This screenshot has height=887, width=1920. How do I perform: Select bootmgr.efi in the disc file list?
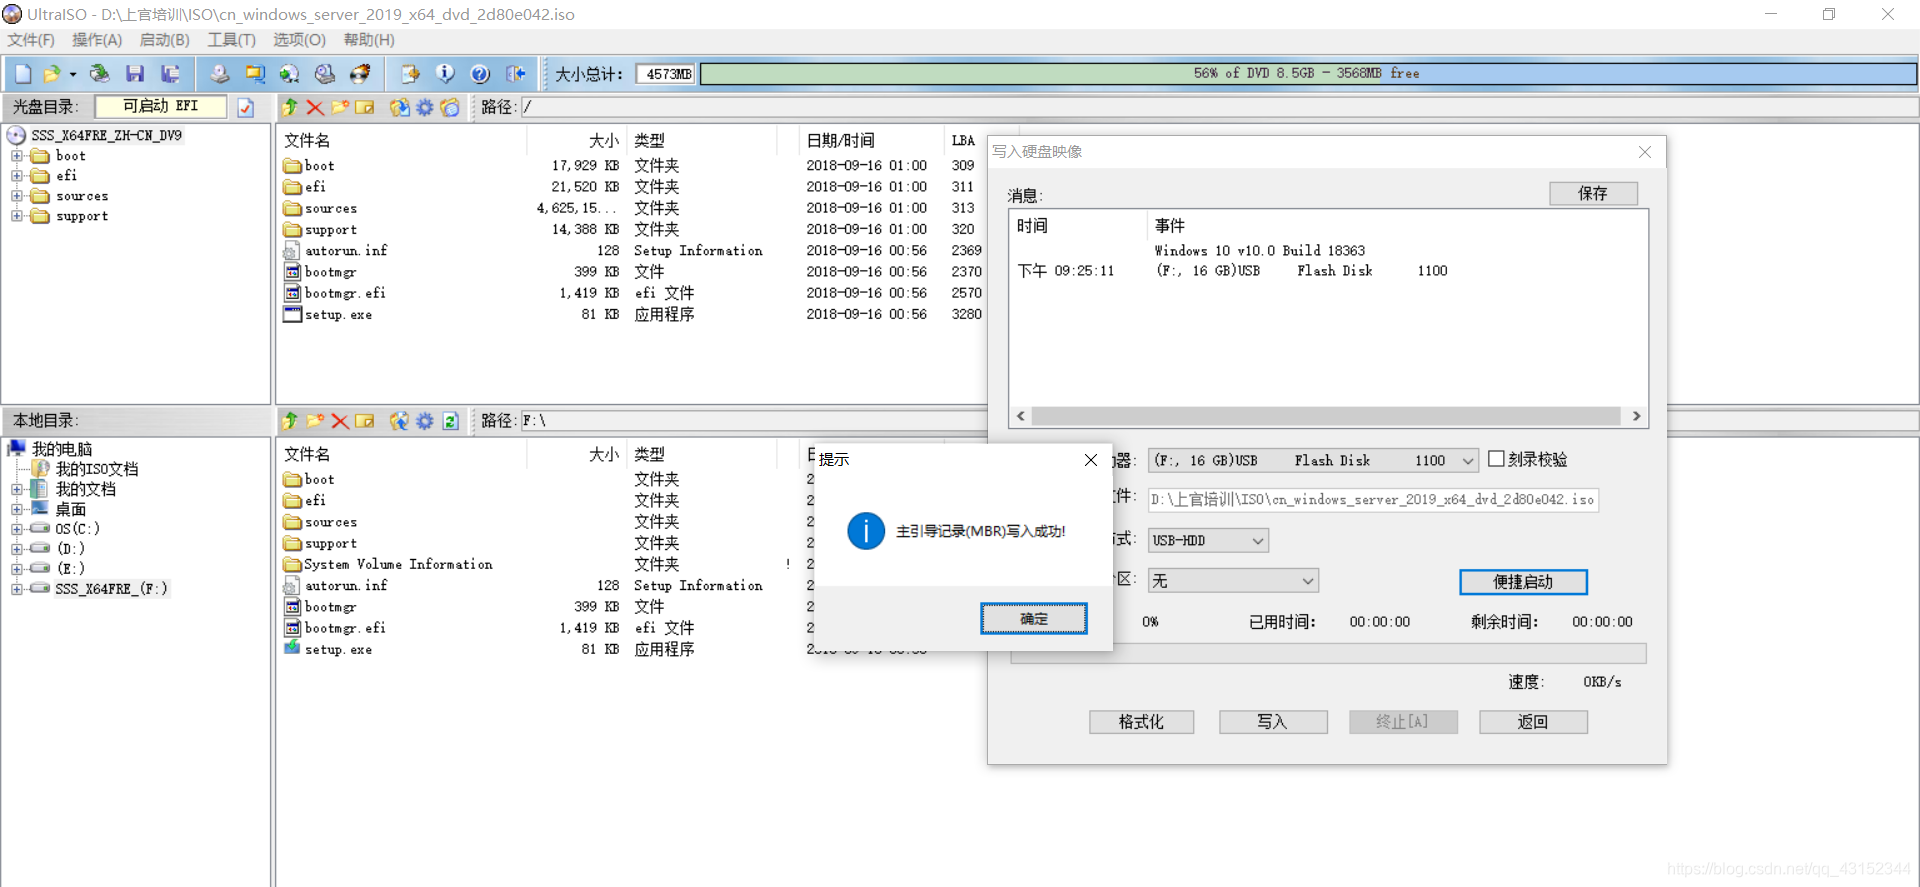[344, 293]
